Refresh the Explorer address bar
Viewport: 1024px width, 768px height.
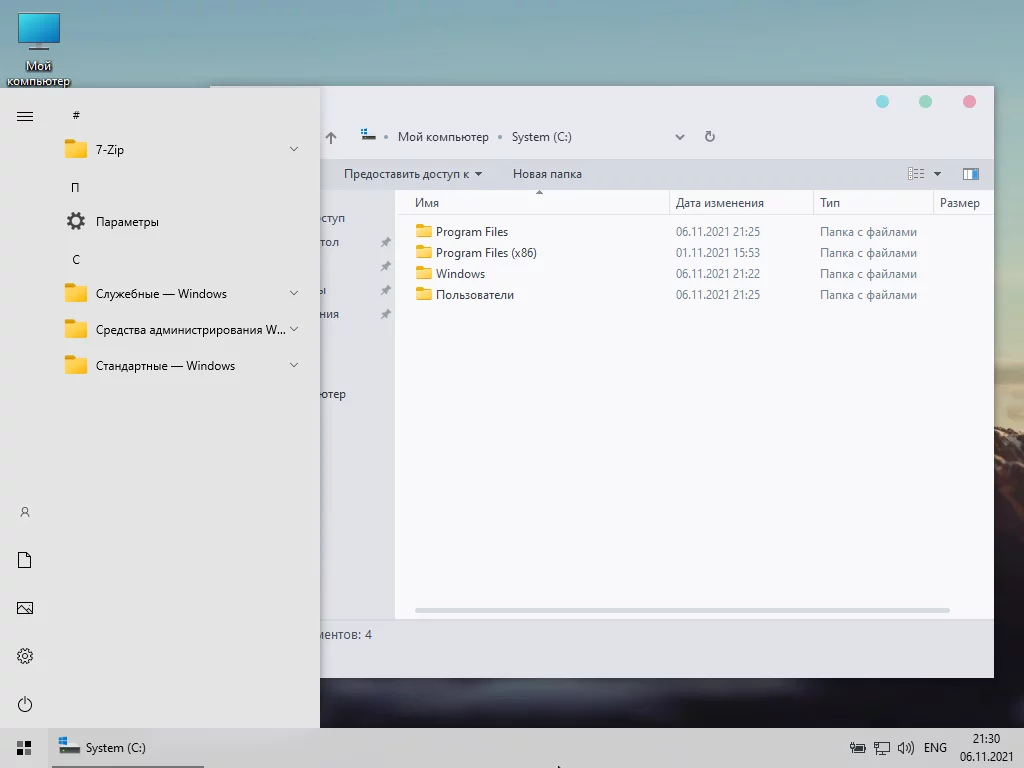(x=710, y=136)
